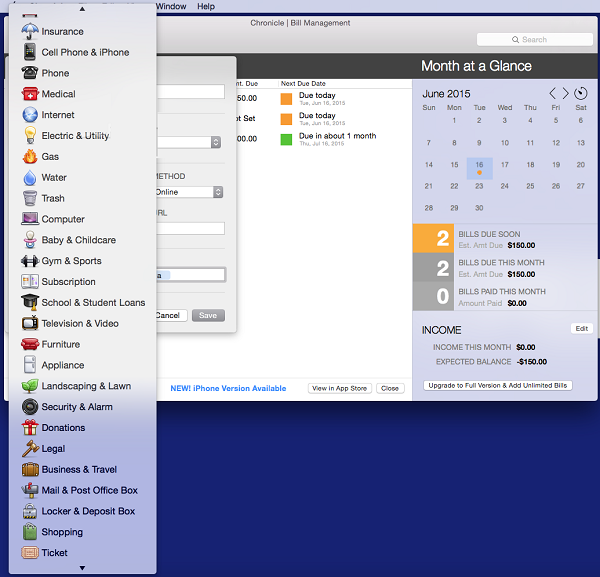The width and height of the screenshot is (600, 577).
Task: Open the Window menu
Action: point(171,6)
